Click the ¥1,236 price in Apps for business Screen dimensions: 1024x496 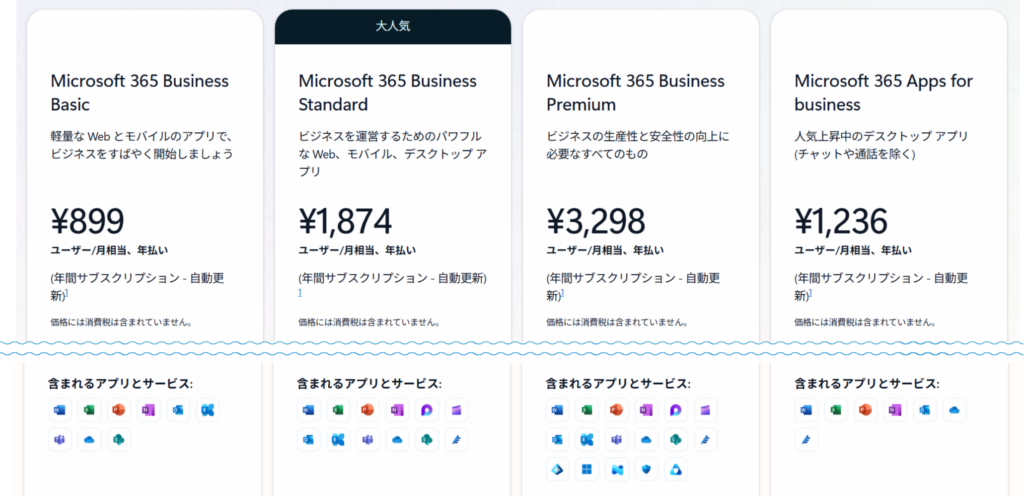tap(840, 221)
